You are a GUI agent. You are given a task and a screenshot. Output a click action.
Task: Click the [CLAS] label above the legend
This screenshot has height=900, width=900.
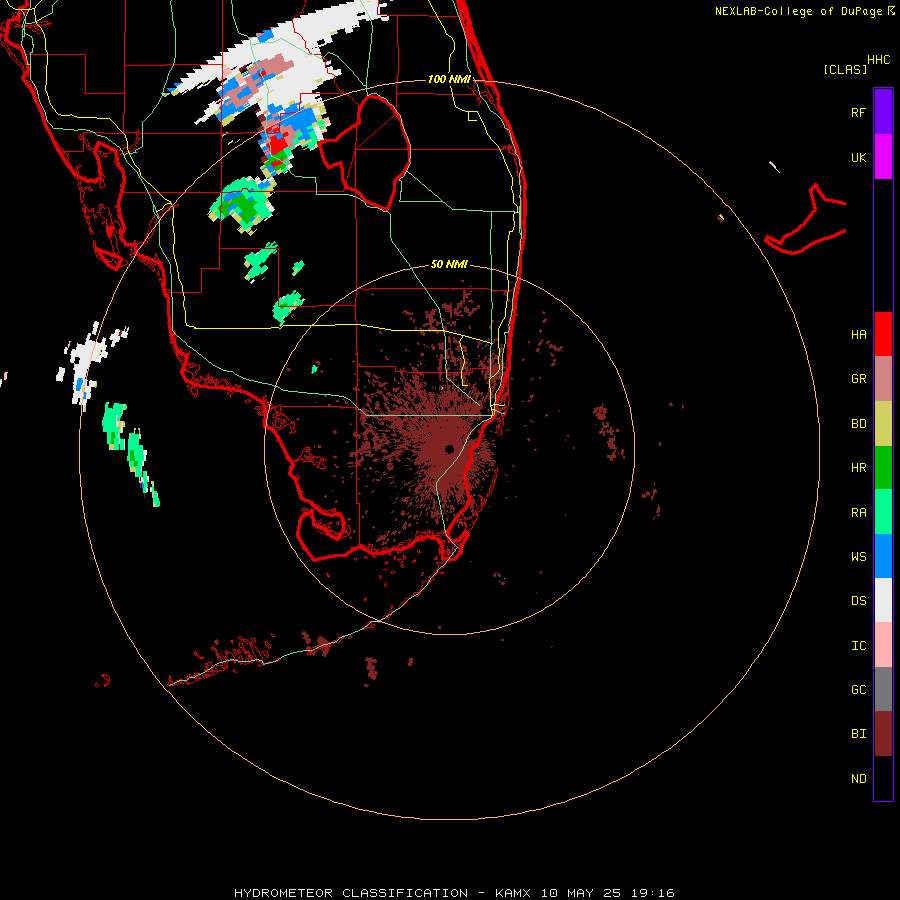(845, 69)
